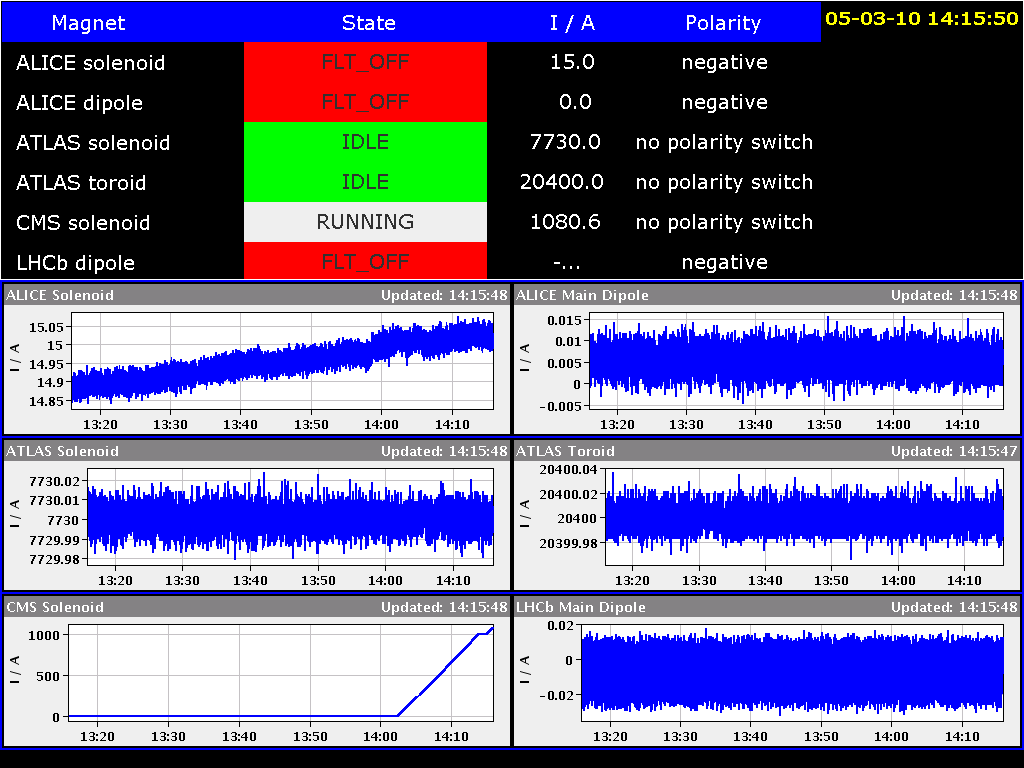Viewport: 1024px width, 768px height.
Task: Click the 20400.0 current value
Action: pyautogui.click(x=562, y=182)
